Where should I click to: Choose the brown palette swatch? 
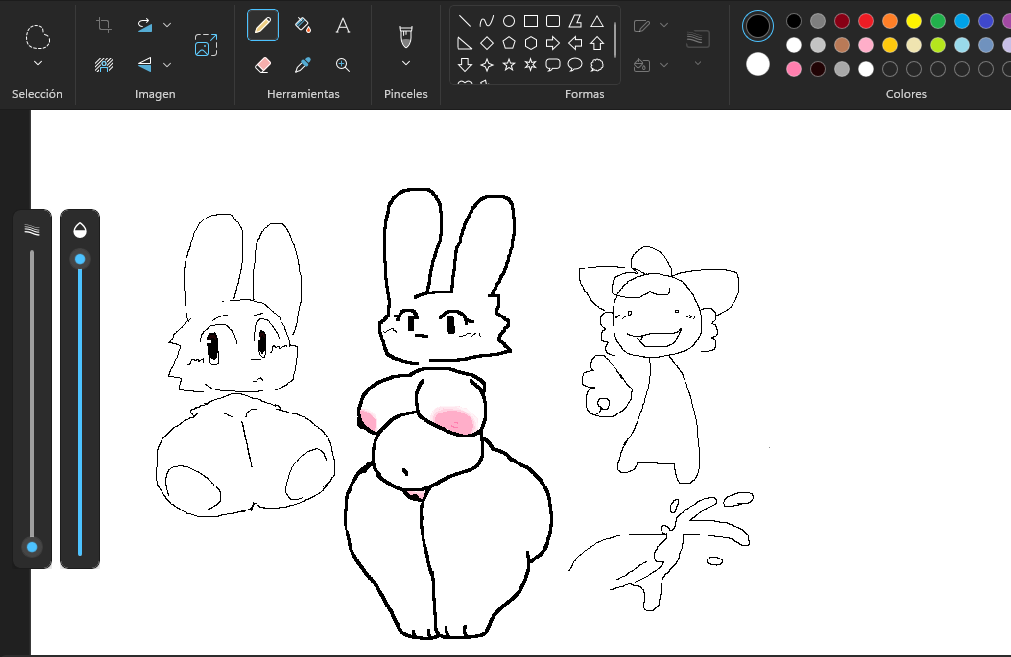click(841, 45)
